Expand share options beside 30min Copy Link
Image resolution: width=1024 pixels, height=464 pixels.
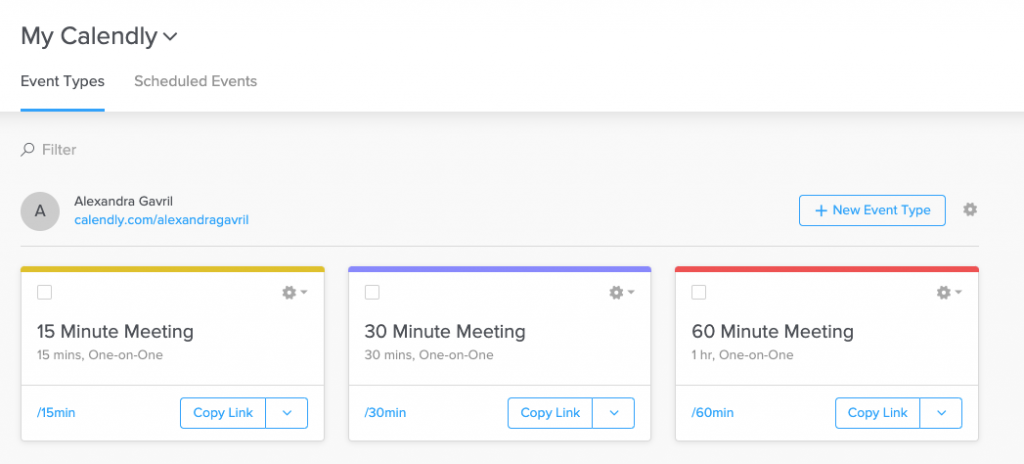(614, 413)
